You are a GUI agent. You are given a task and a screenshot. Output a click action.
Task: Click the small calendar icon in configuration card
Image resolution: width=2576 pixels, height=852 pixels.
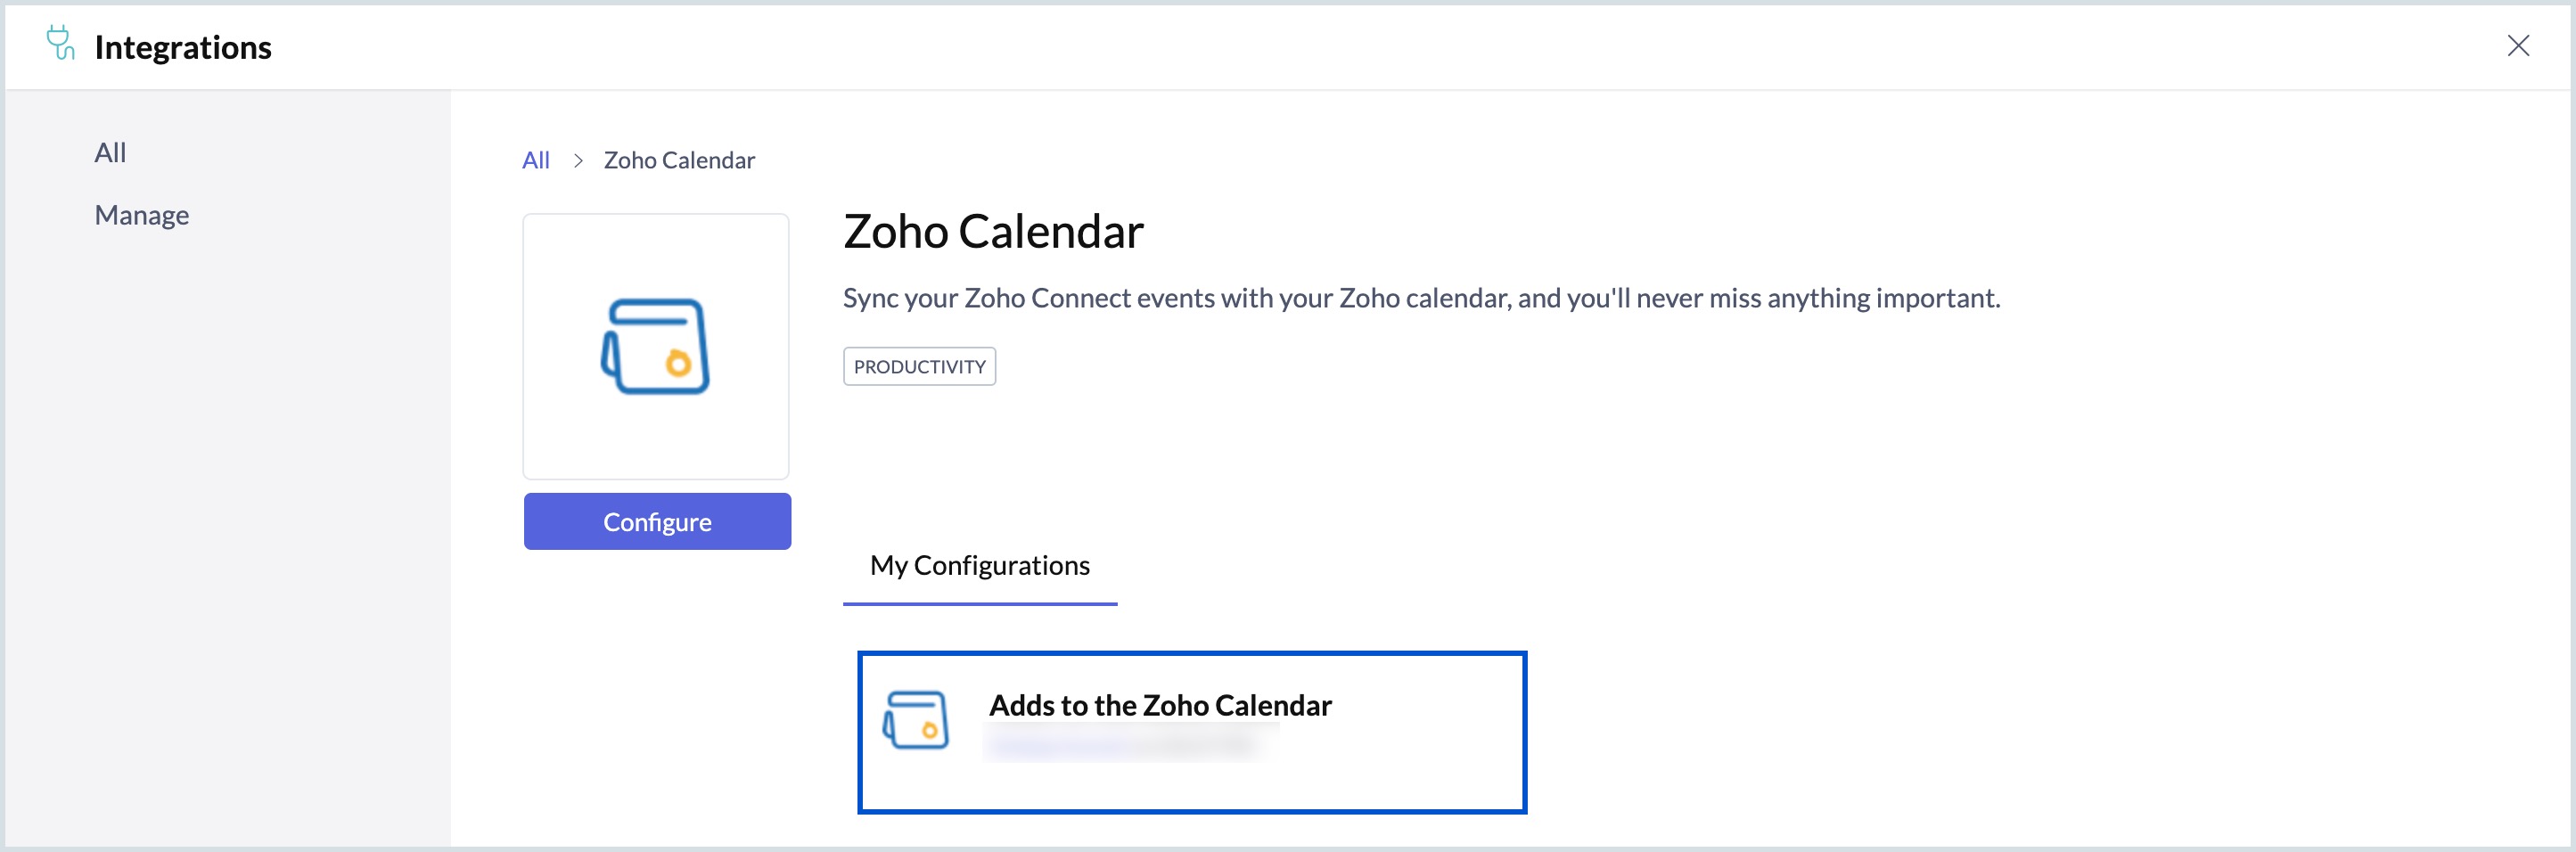tap(915, 719)
